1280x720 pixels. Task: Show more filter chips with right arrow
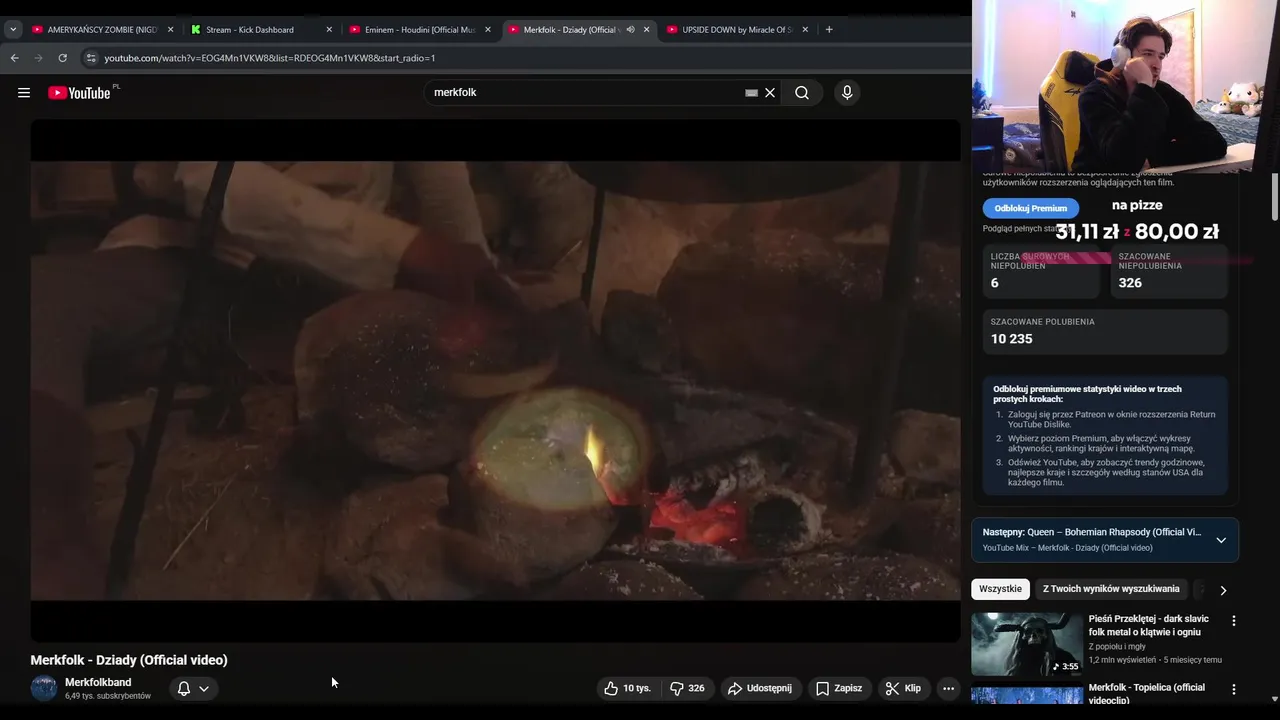1222,590
